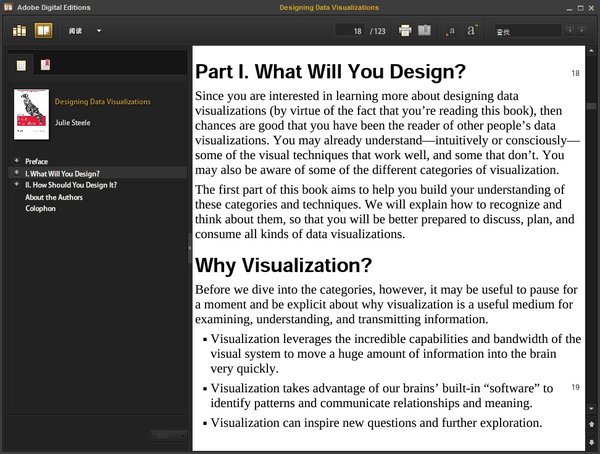600x454 pixels.
Task: Open the Colophon section
Action: coord(41,209)
